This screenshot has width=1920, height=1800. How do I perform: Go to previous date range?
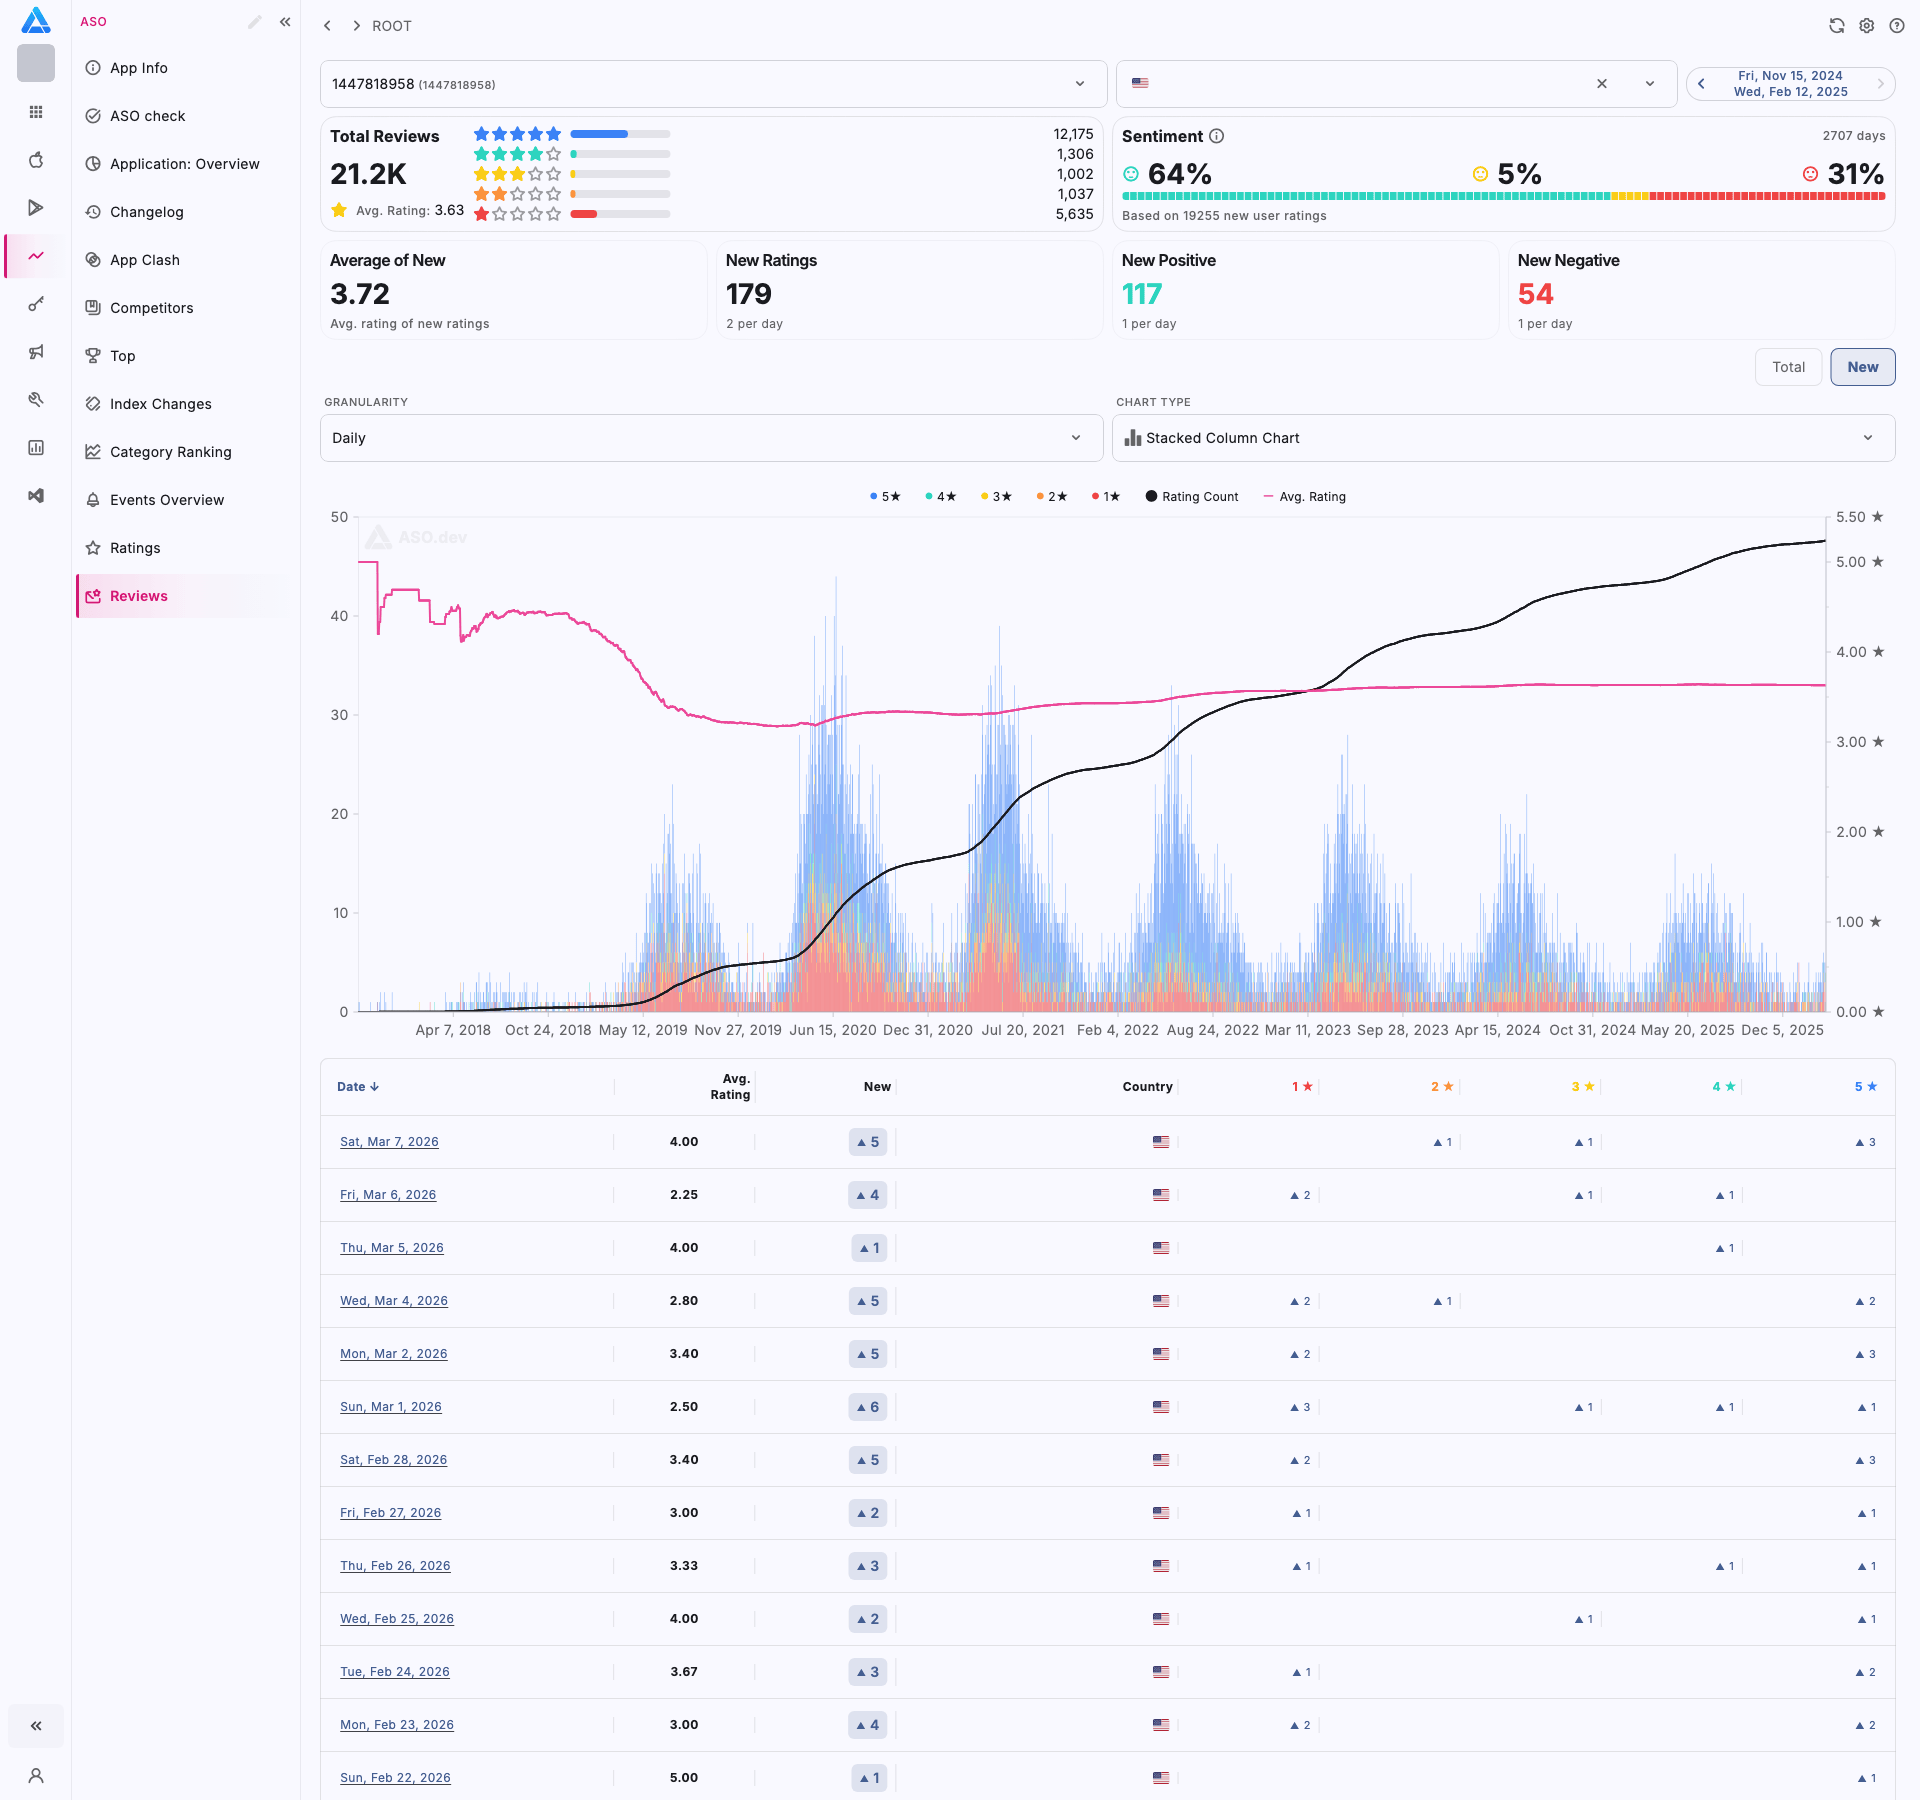tap(1701, 84)
